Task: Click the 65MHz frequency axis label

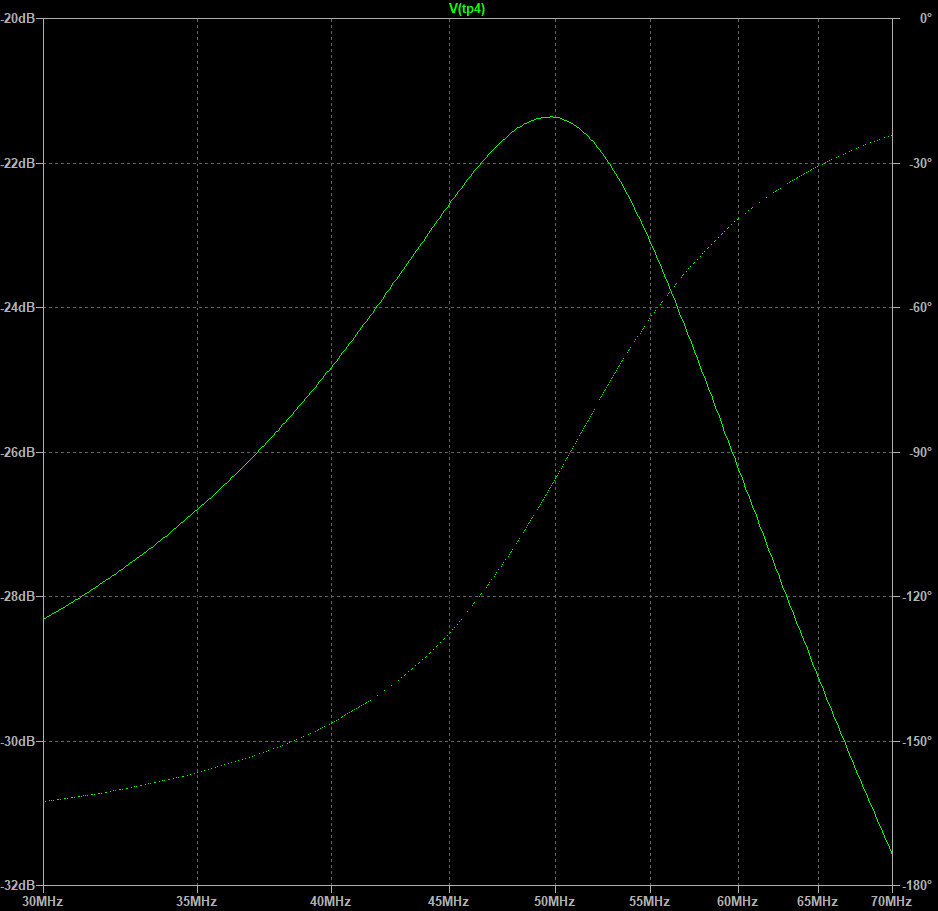Action: [818, 901]
